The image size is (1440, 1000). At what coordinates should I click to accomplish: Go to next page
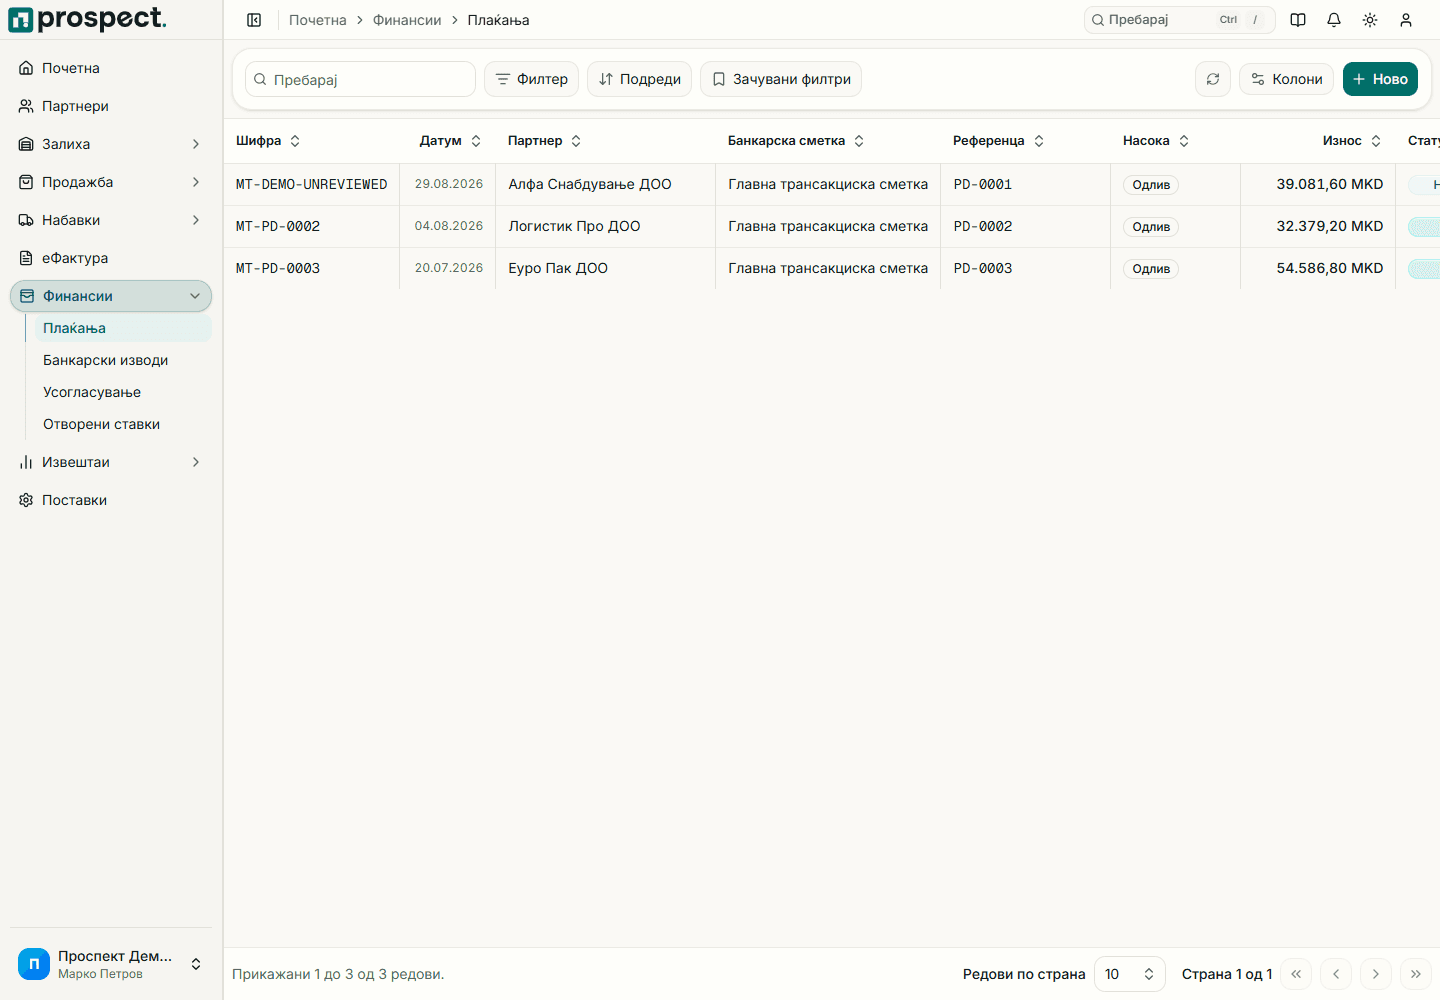coord(1376,974)
